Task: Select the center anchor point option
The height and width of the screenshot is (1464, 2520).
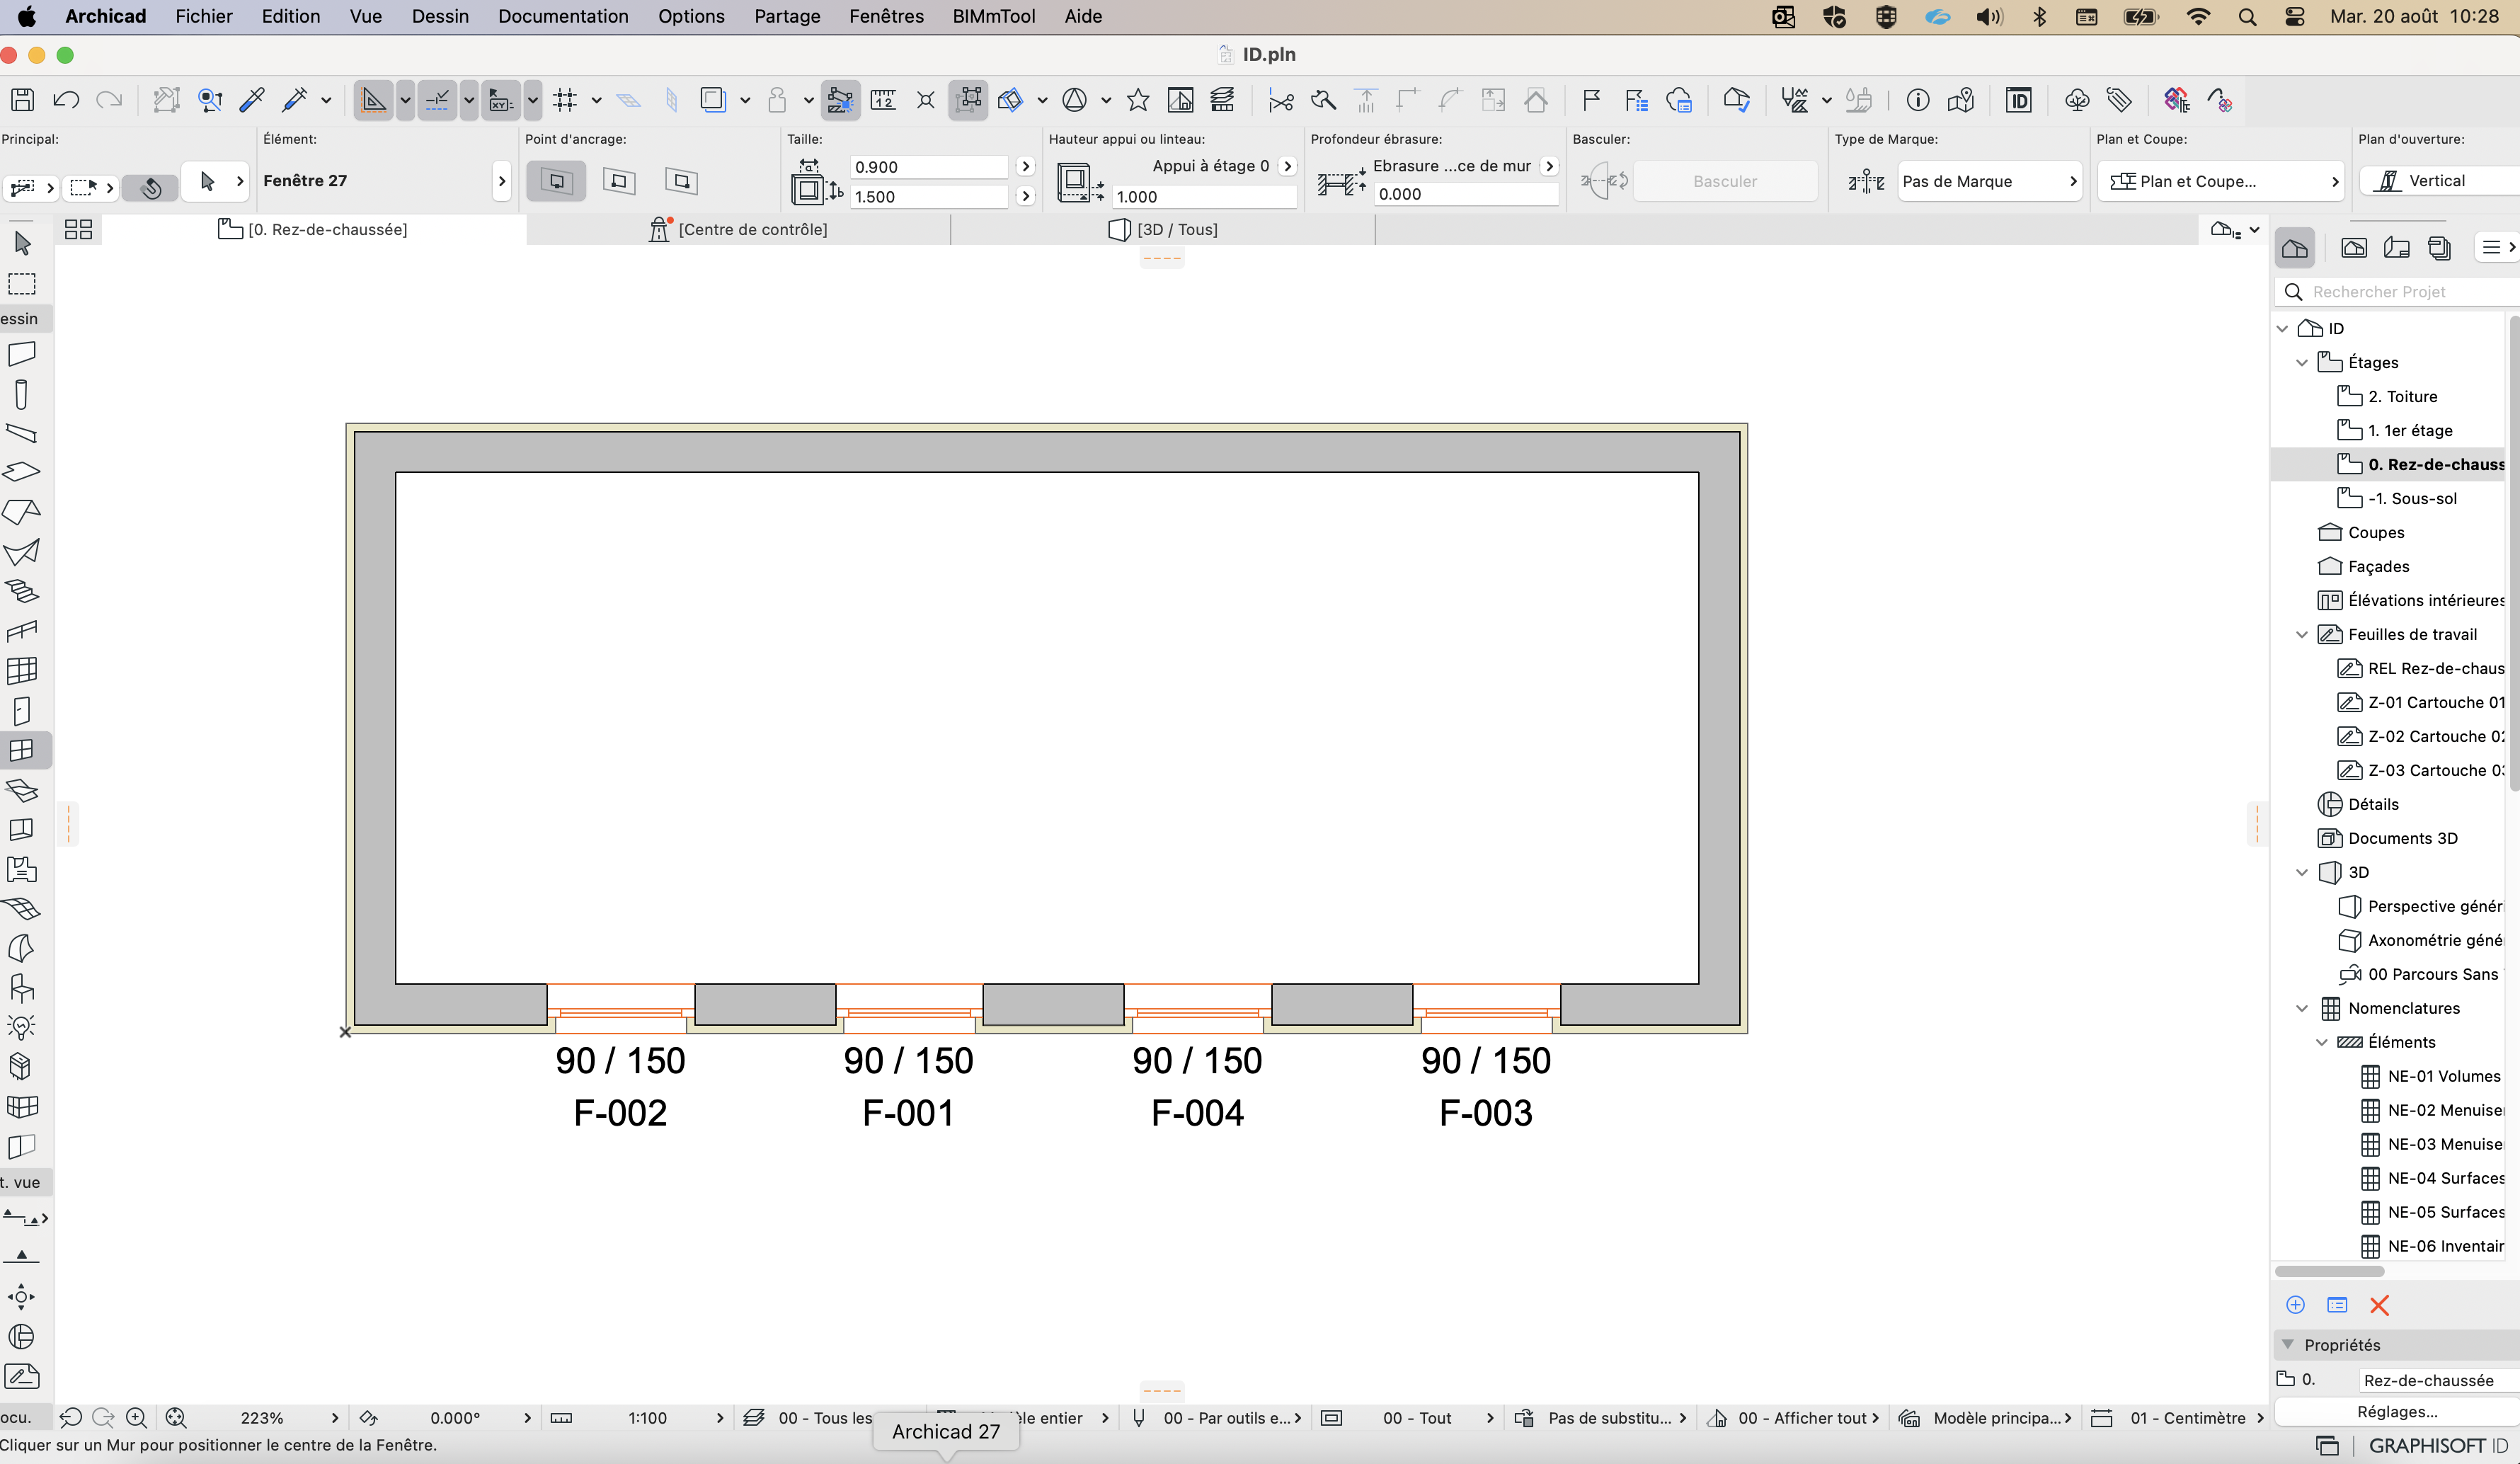Action: click(x=557, y=181)
